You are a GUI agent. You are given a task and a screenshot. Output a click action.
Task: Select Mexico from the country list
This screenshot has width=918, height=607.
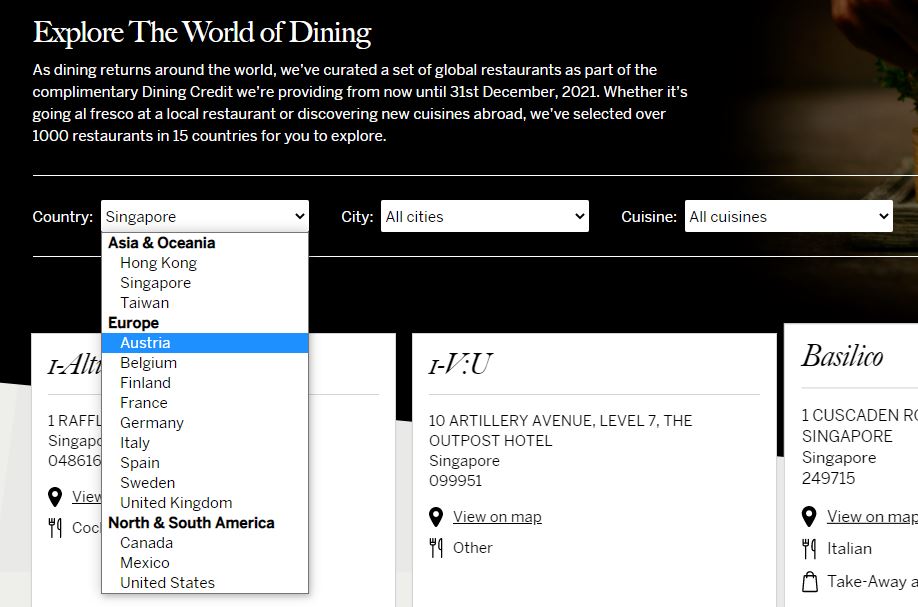pyautogui.click(x=205, y=563)
